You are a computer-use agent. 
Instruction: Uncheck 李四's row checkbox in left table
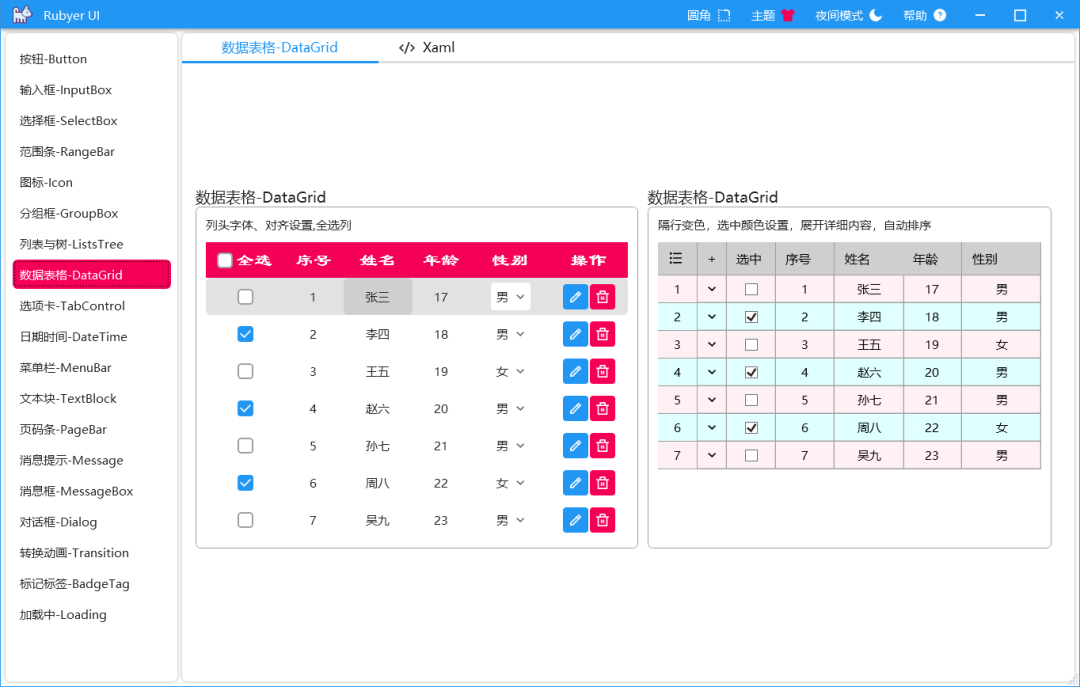coord(245,333)
